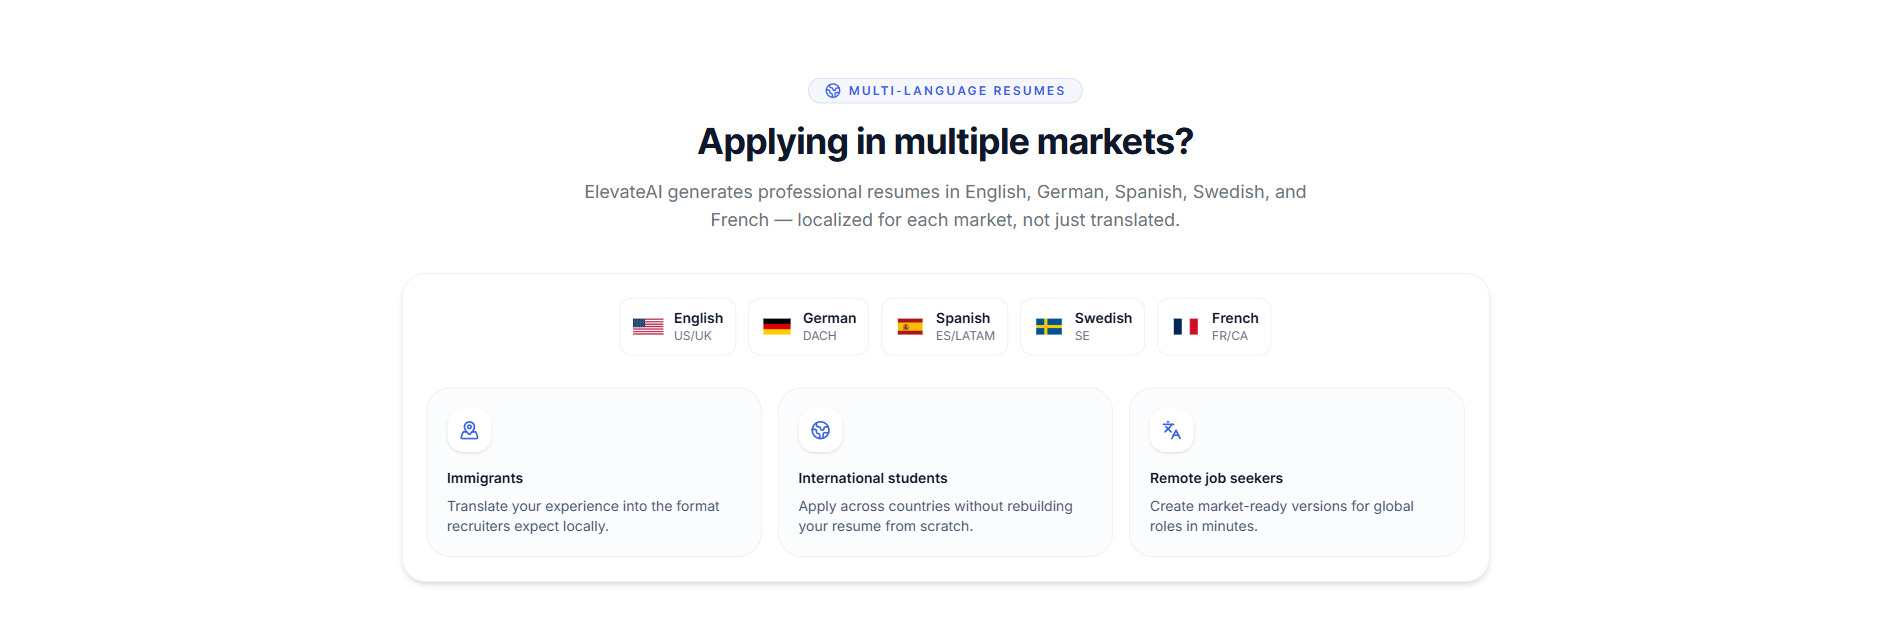The height and width of the screenshot is (622, 1897).
Task: Click the Applying in multiple markets heading
Action: pyautogui.click(x=945, y=141)
